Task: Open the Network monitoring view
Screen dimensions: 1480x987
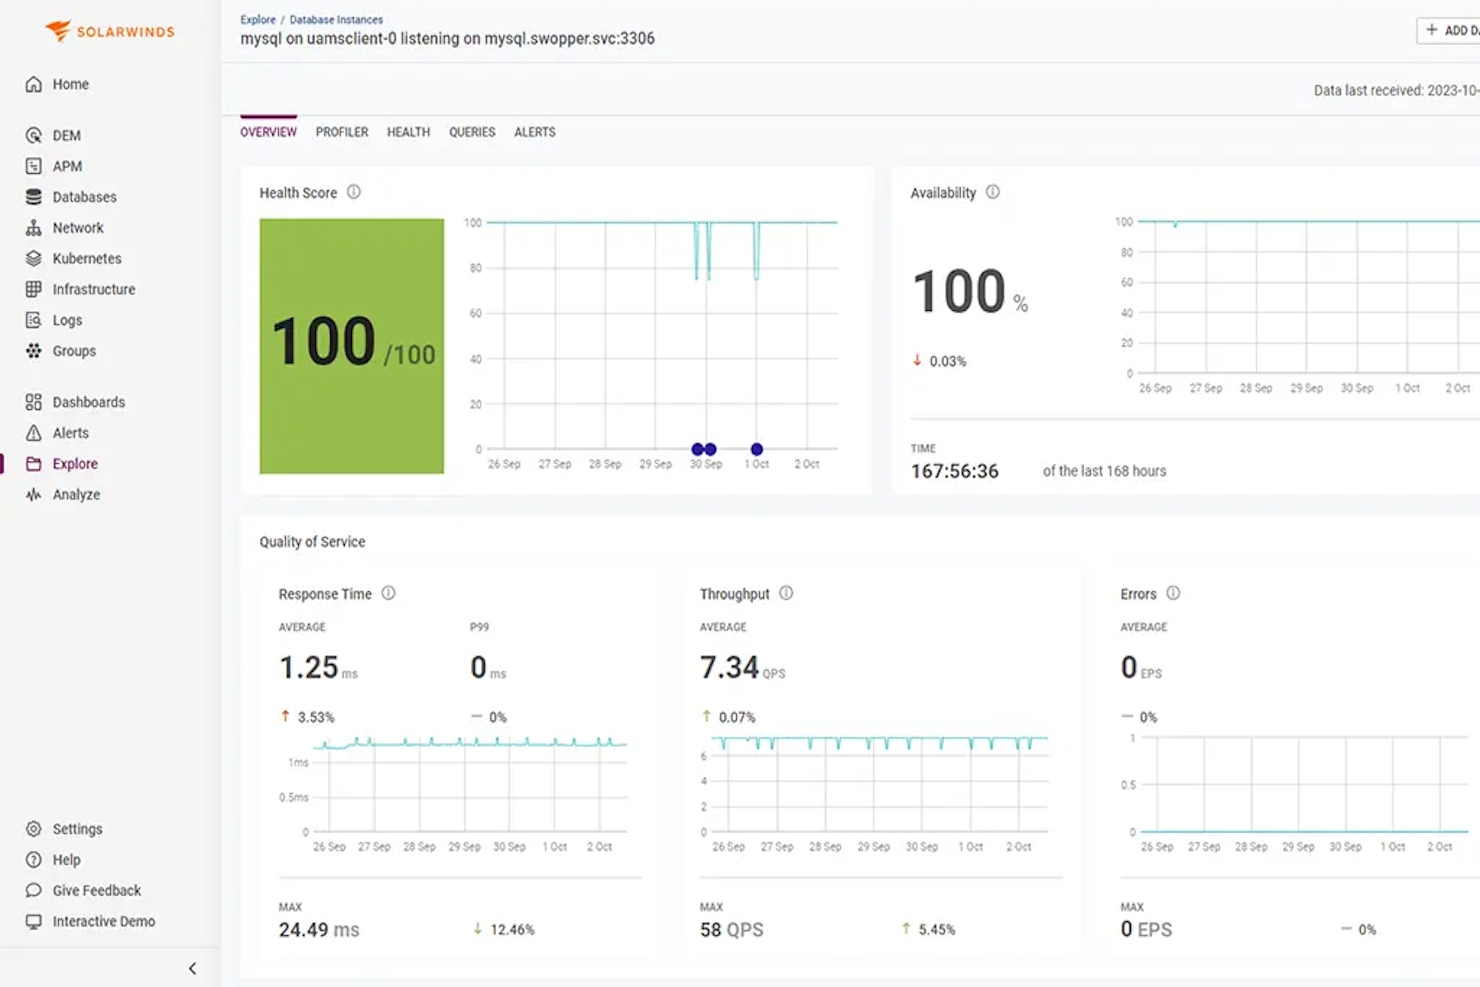Action: 78,227
